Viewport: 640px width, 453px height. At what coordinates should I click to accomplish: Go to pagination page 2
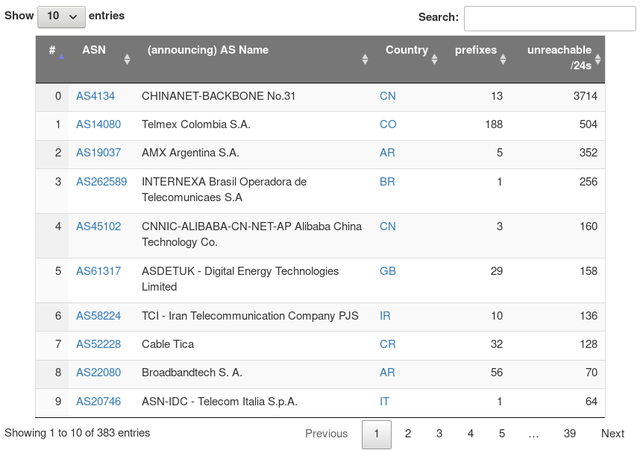pyautogui.click(x=408, y=434)
